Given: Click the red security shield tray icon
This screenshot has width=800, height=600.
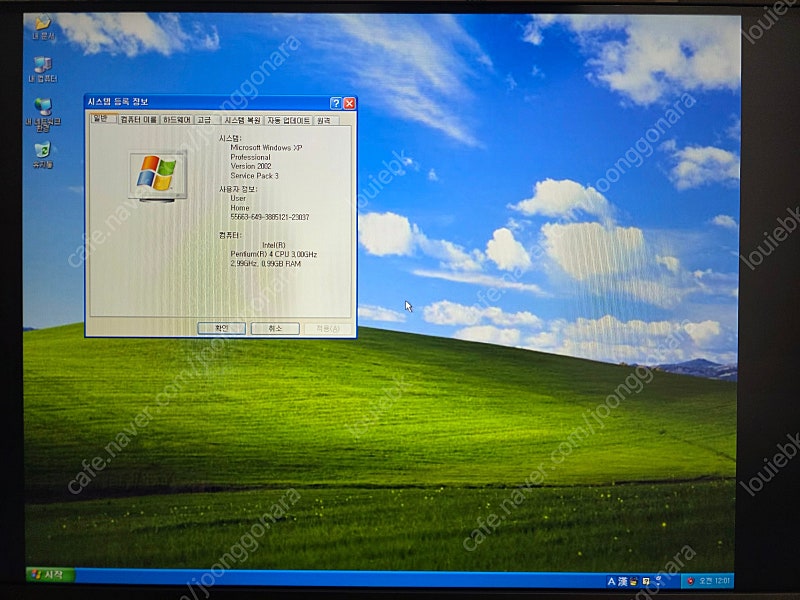Looking at the screenshot, I should [x=691, y=581].
